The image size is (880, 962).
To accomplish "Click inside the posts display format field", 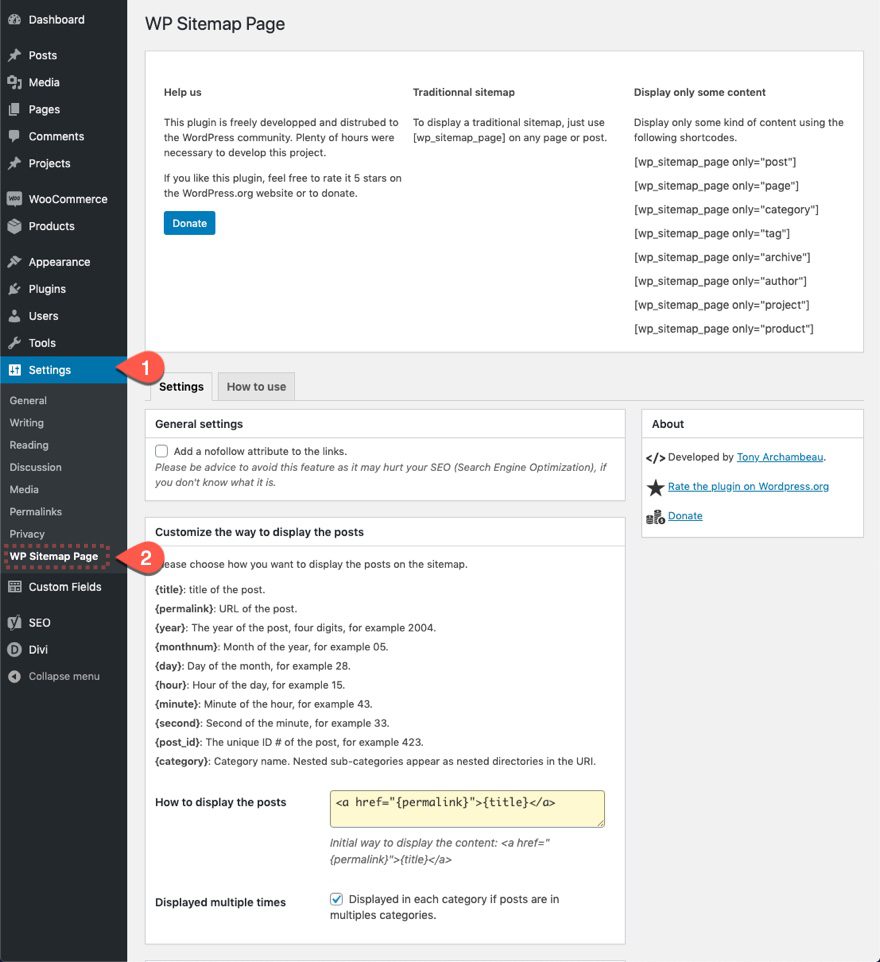I will point(466,808).
